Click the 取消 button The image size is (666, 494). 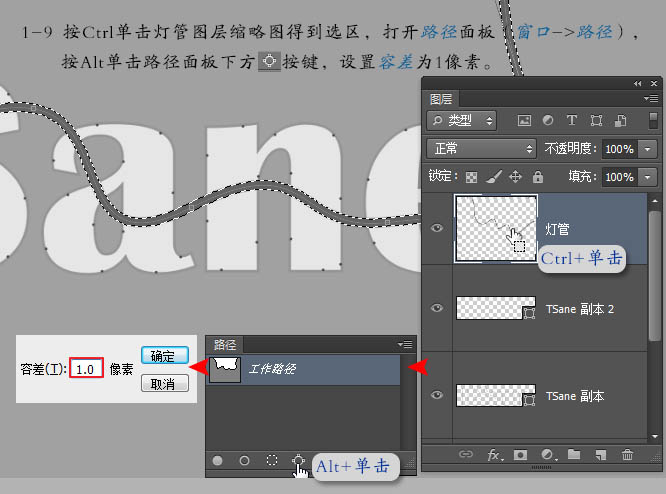coord(163,383)
